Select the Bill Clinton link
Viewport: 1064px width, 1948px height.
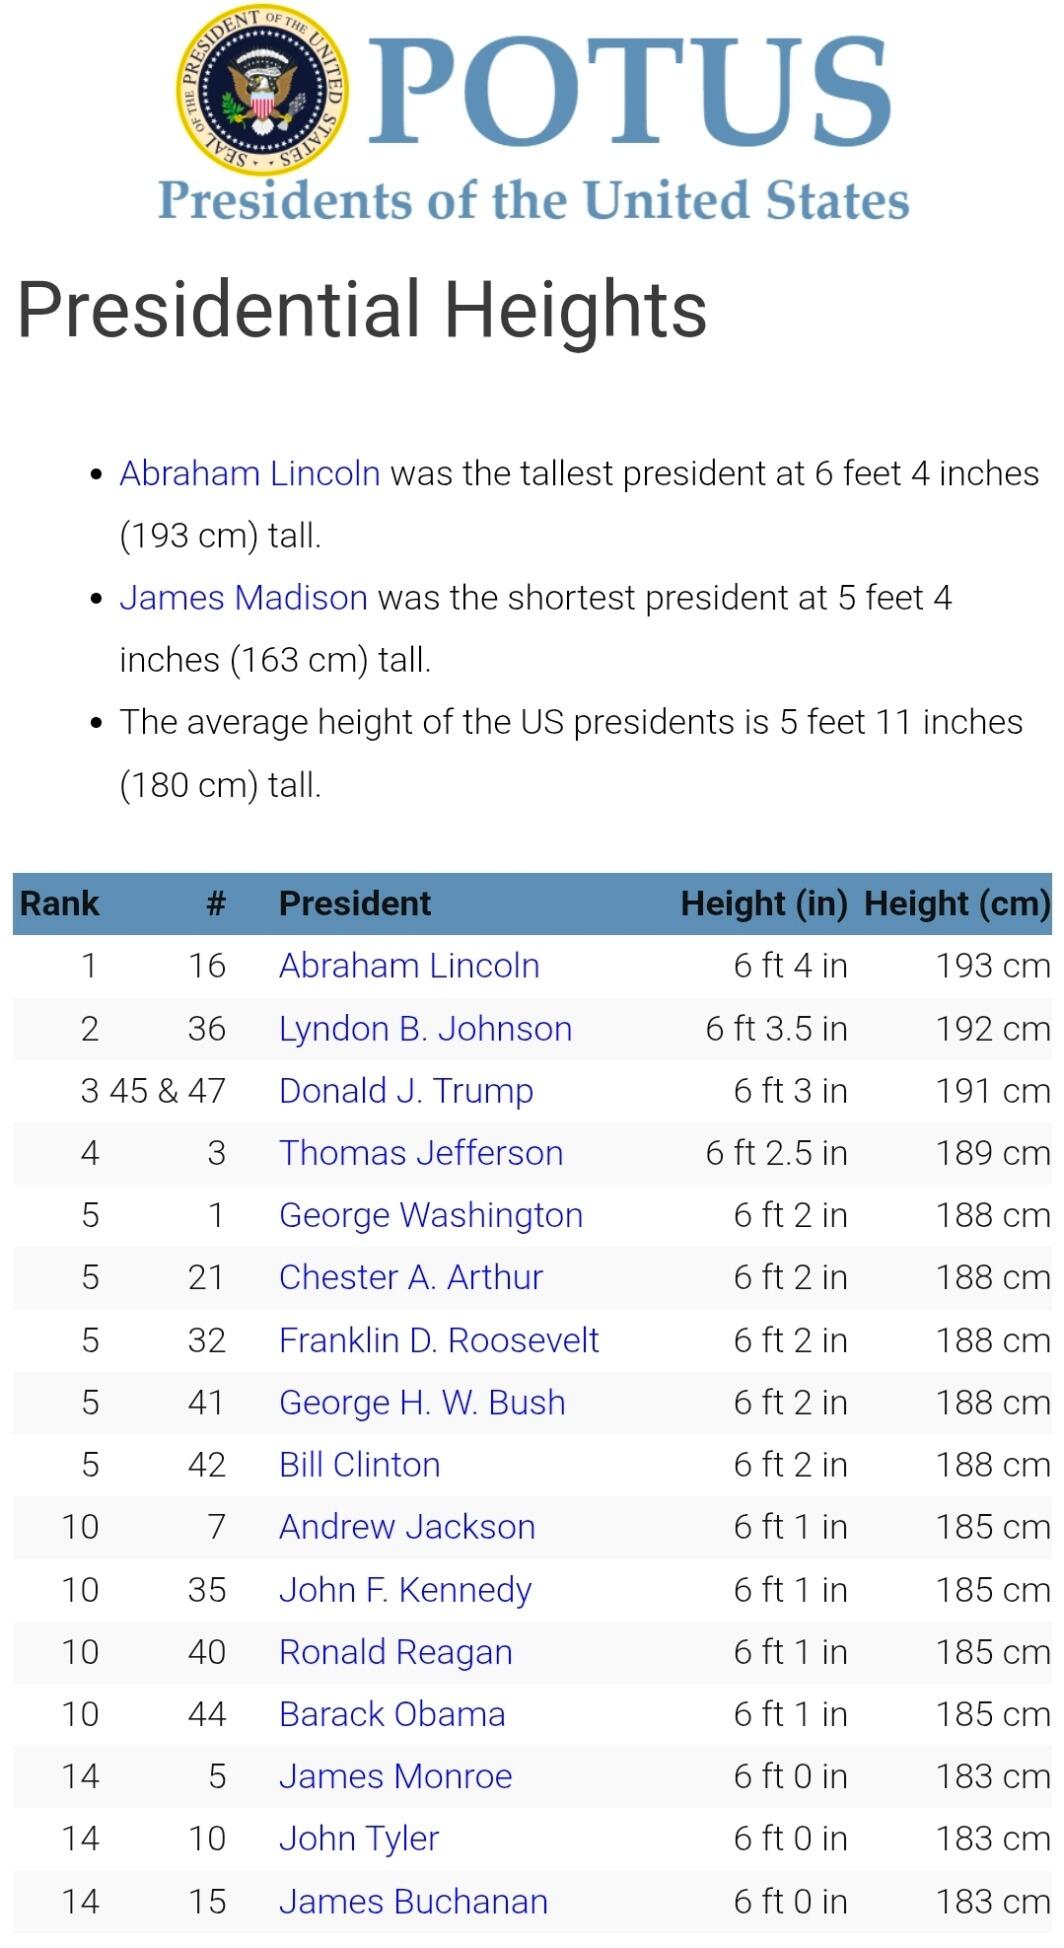[x=360, y=1465]
